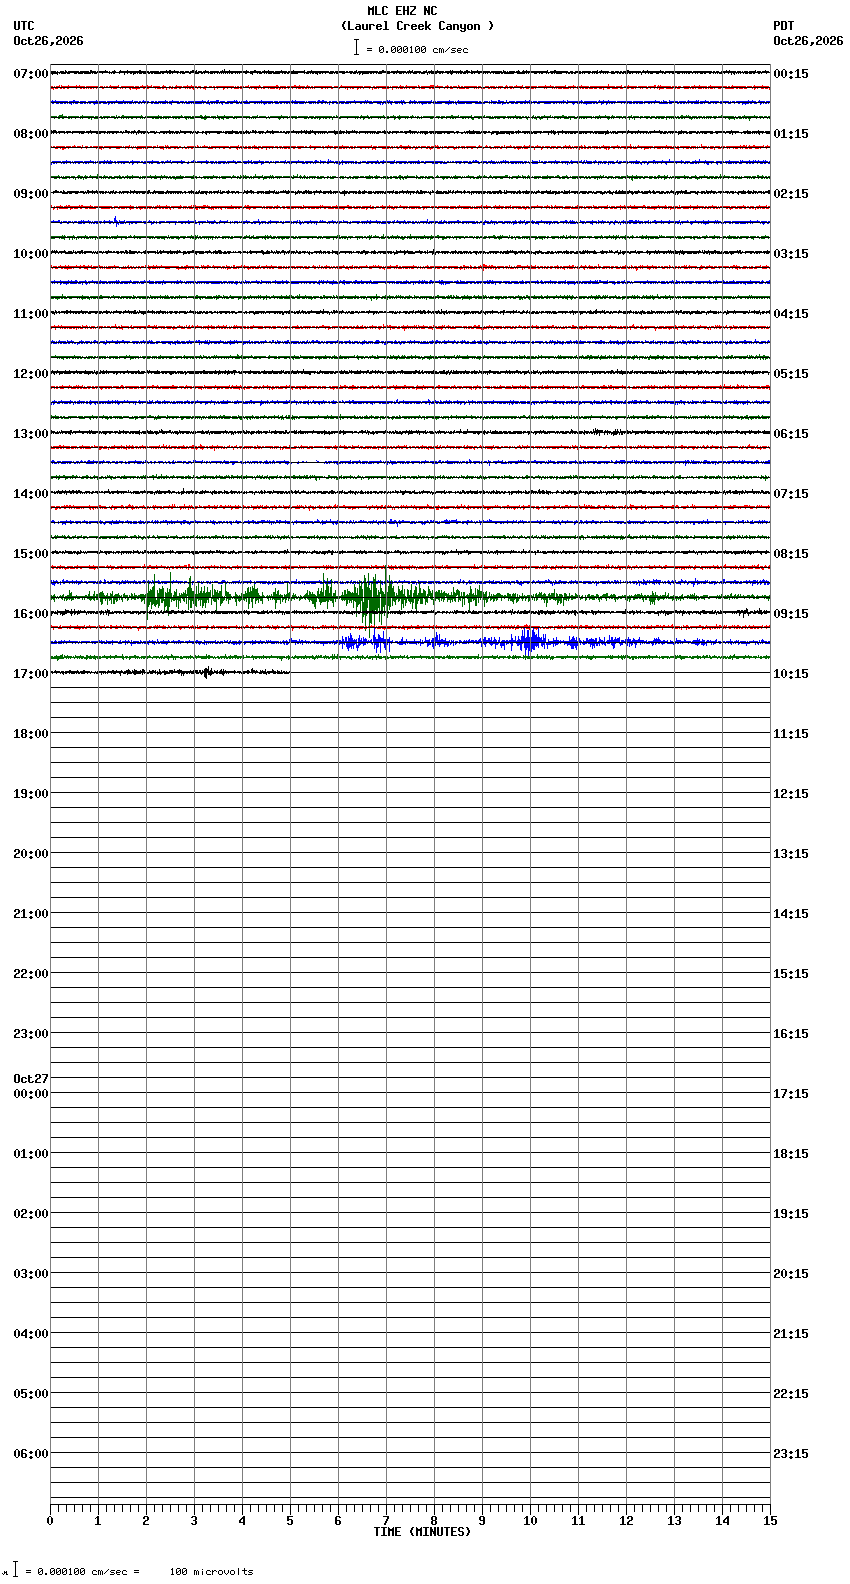Click the '07:00' UTC time label
Viewport: 850px width, 1584px height.
click(31, 74)
